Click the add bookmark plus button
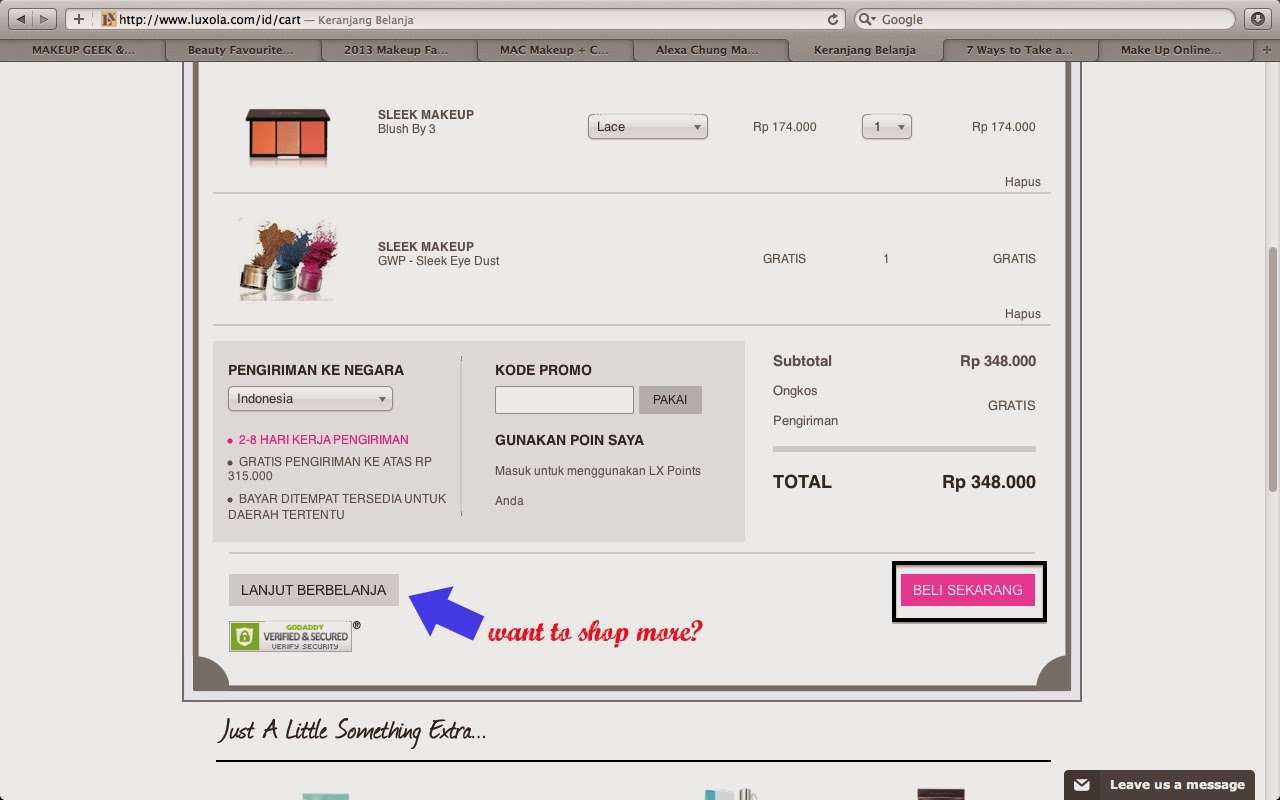 tap(79, 19)
